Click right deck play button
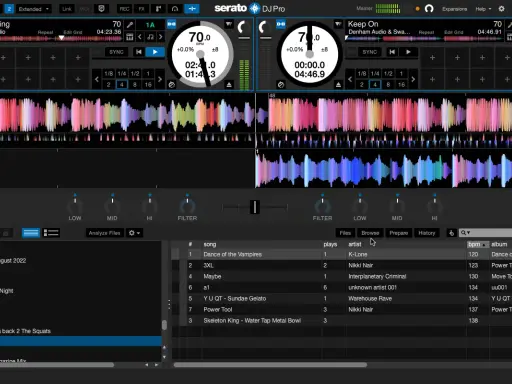512x384 pixels. coord(408,52)
